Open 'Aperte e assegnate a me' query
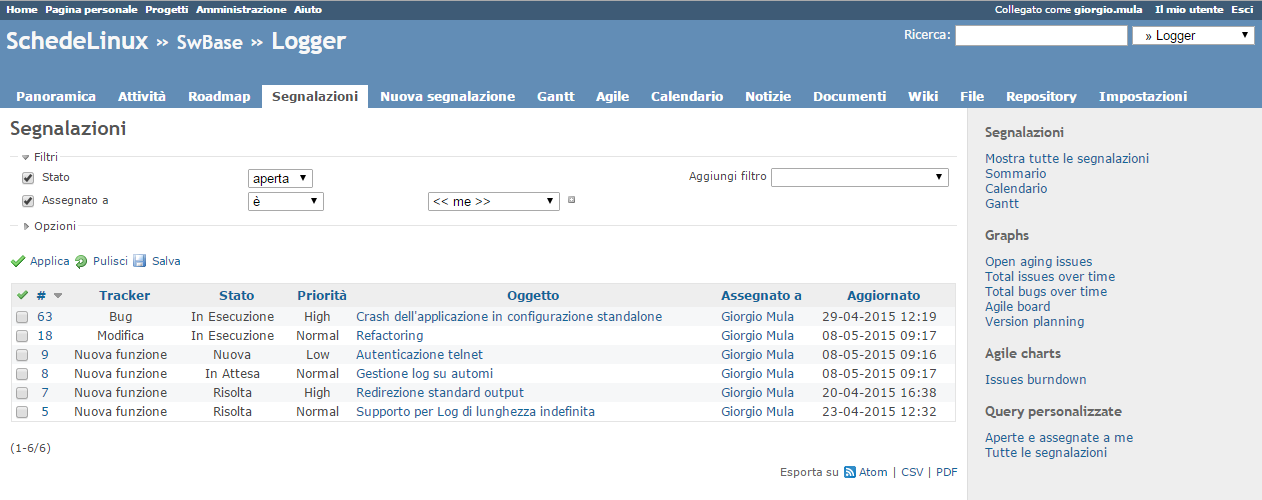Screen dimensions: 1262x500 [1059, 438]
